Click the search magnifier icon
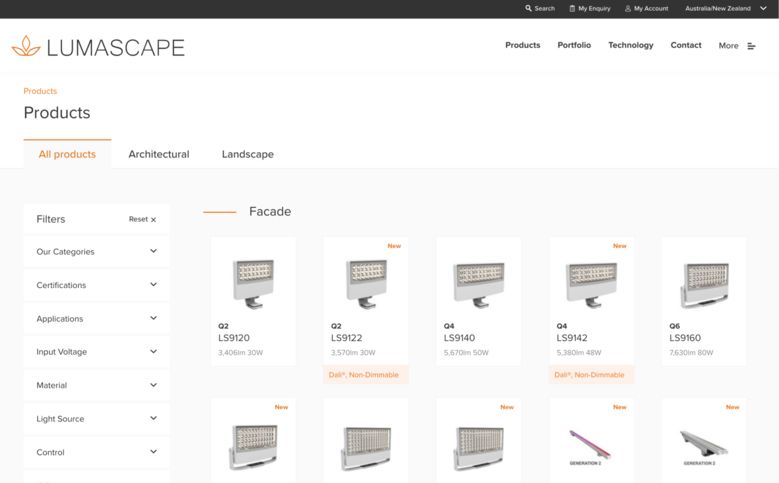The height and width of the screenshot is (483, 779). click(x=528, y=8)
